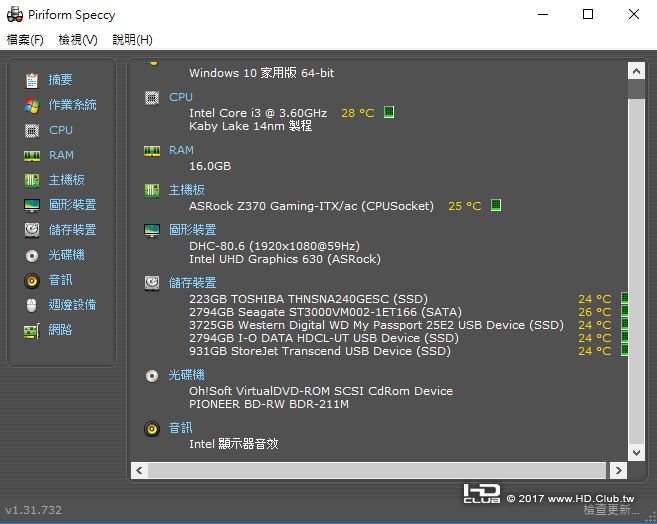Click the Summary (摘要) clipboard icon in sidebar

click(x=32, y=80)
